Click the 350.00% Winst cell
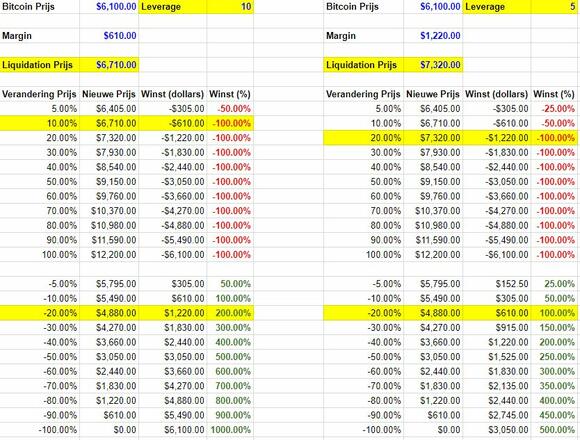This screenshot has width=580, height=440. [555, 386]
